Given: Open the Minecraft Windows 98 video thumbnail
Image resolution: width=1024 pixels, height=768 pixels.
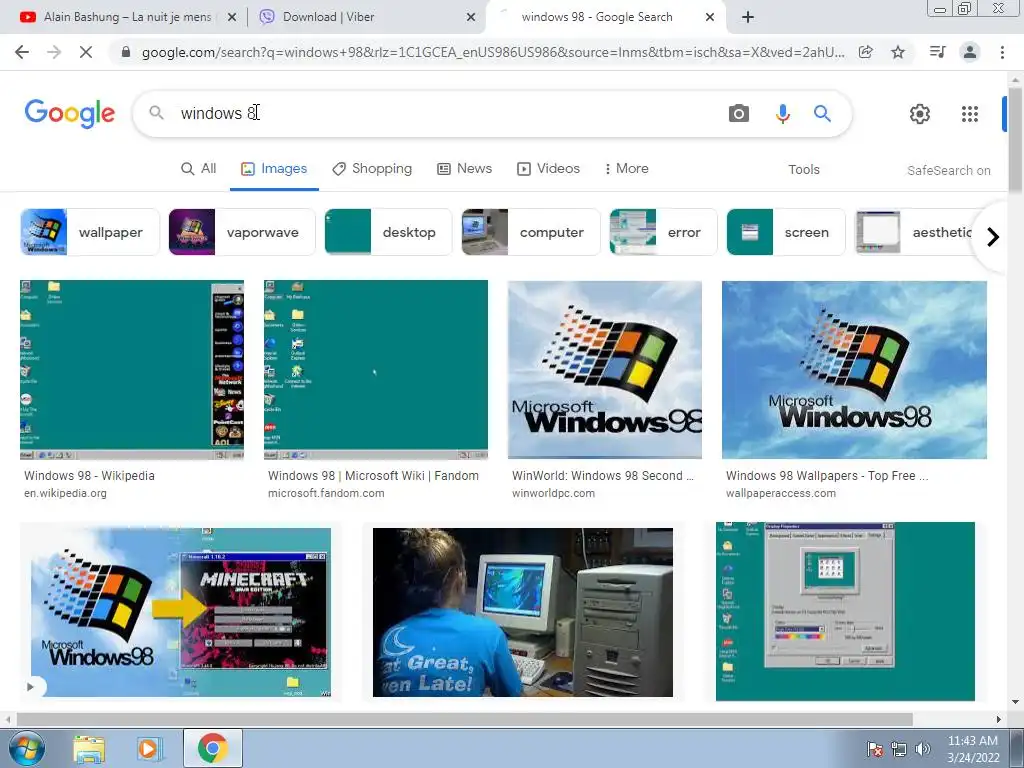Looking at the screenshot, I should click(181, 612).
